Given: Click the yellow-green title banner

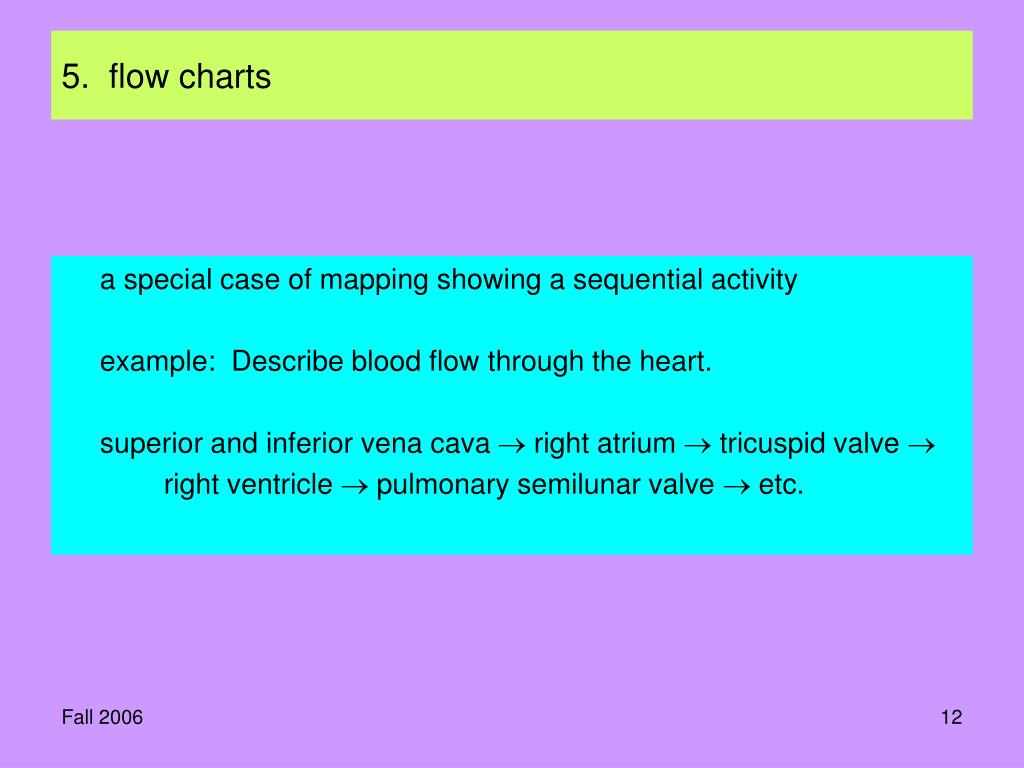Looking at the screenshot, I should [511, 75].
